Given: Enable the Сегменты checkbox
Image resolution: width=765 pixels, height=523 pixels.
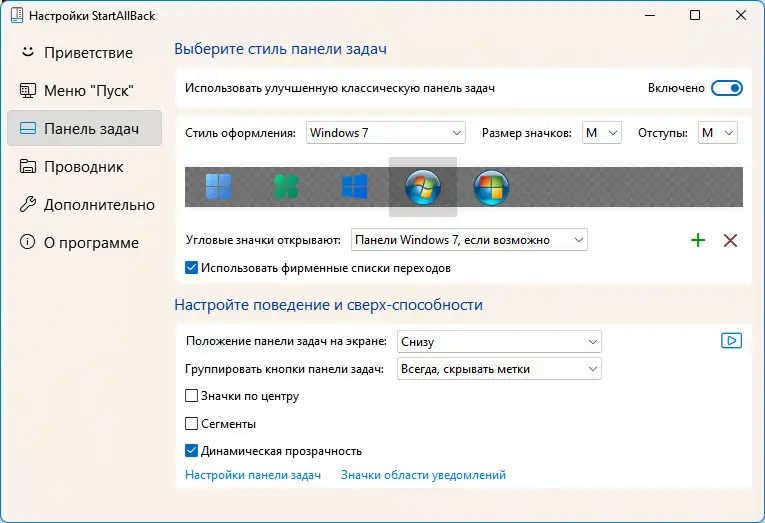Looking at the screenshot, I should 191,423.
